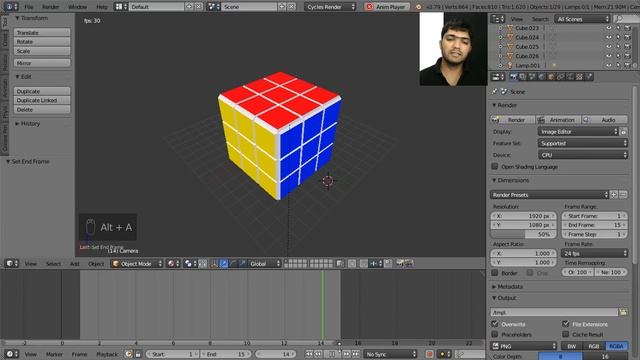This screenshot has height=360, width=640.
Task: Click the OpenGL render animation clapper icon
Action: tap(409, 264)
